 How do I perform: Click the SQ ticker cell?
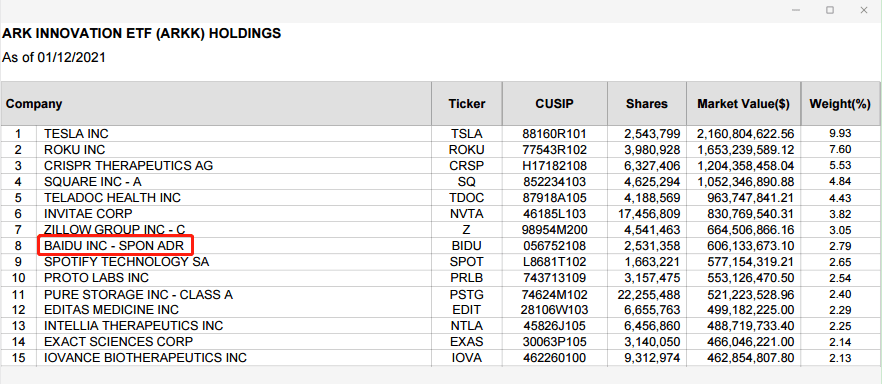467,182
